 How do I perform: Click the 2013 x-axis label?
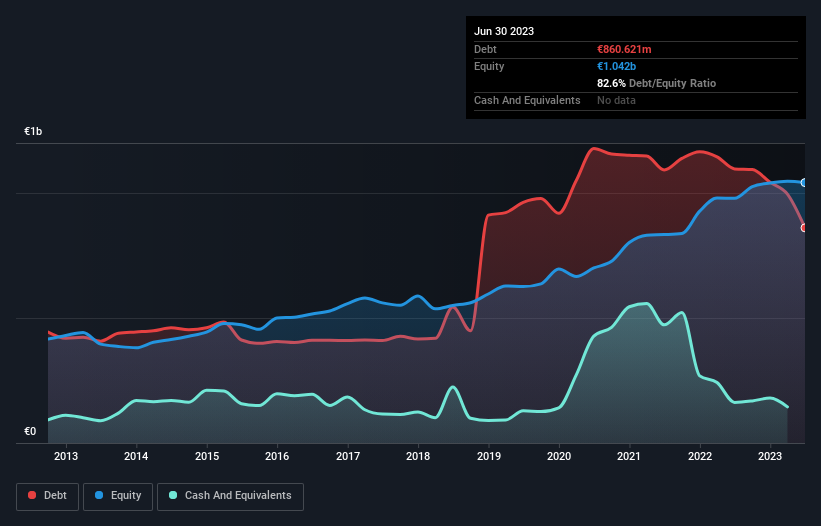[66, 456]
